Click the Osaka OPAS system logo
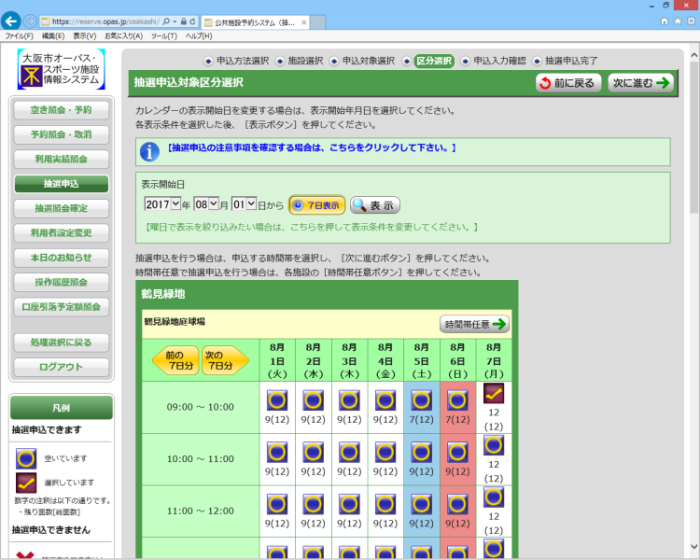700x560 pixels. [x=61, y=69]
